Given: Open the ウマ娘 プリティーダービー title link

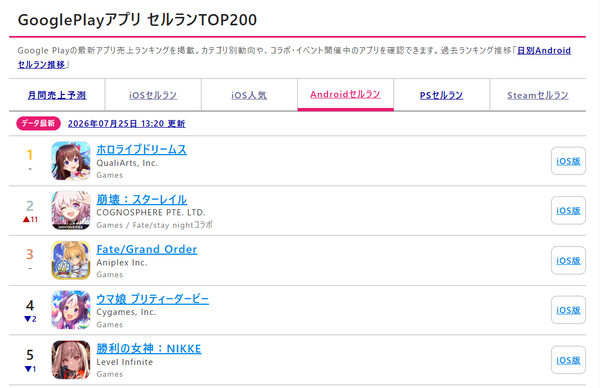Looking at the screenshot, I should click(x=153, y=299).
